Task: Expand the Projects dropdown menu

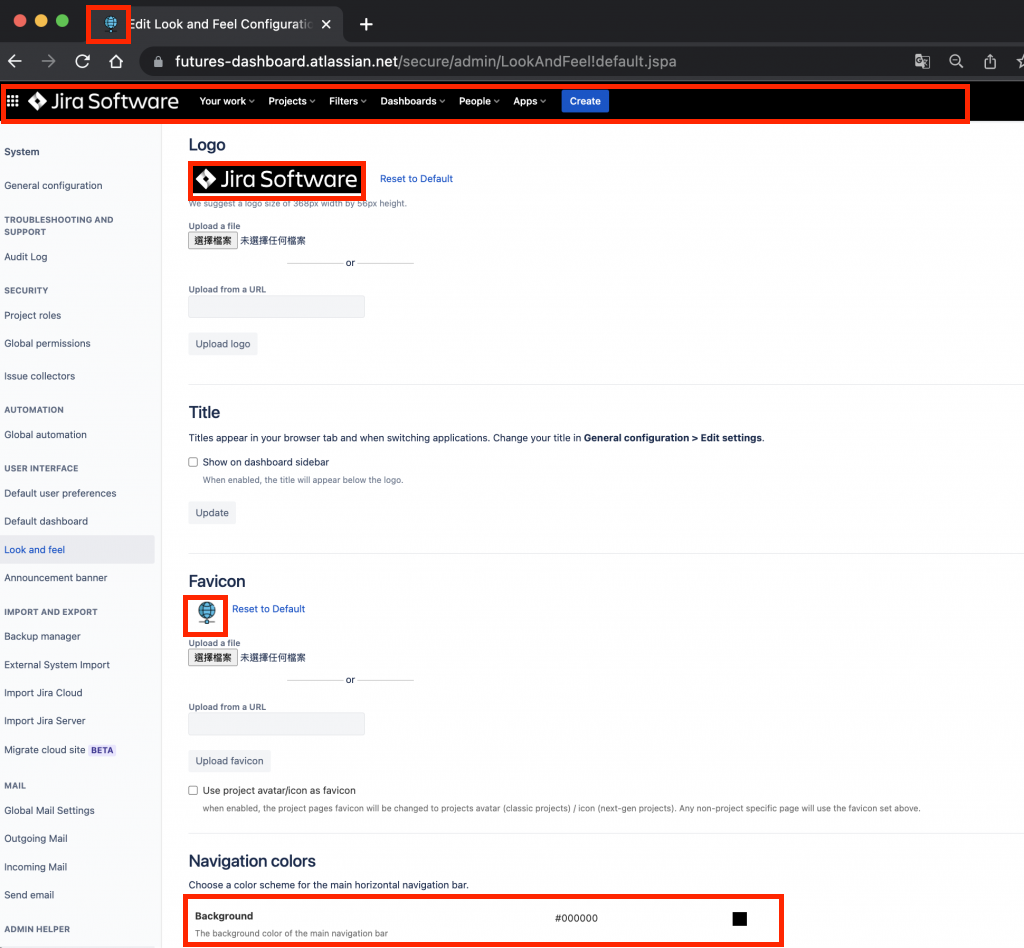Action: click(291, 101)
